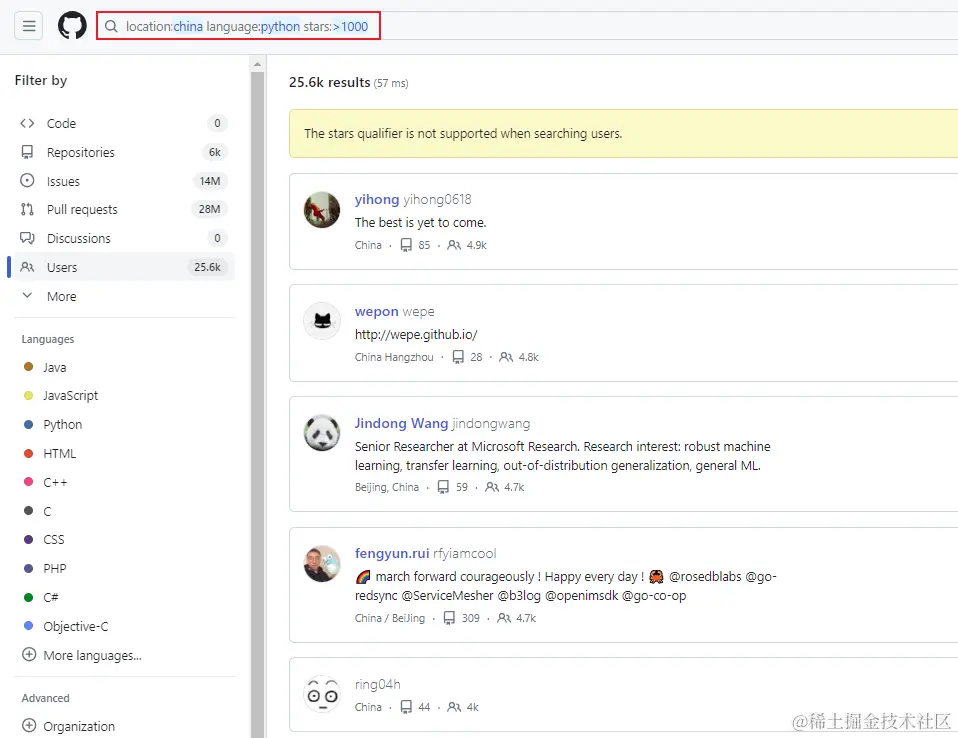Viewport: 958px width, 738px height.
Task: Open ring04h user profile
Action: point(378,684)
